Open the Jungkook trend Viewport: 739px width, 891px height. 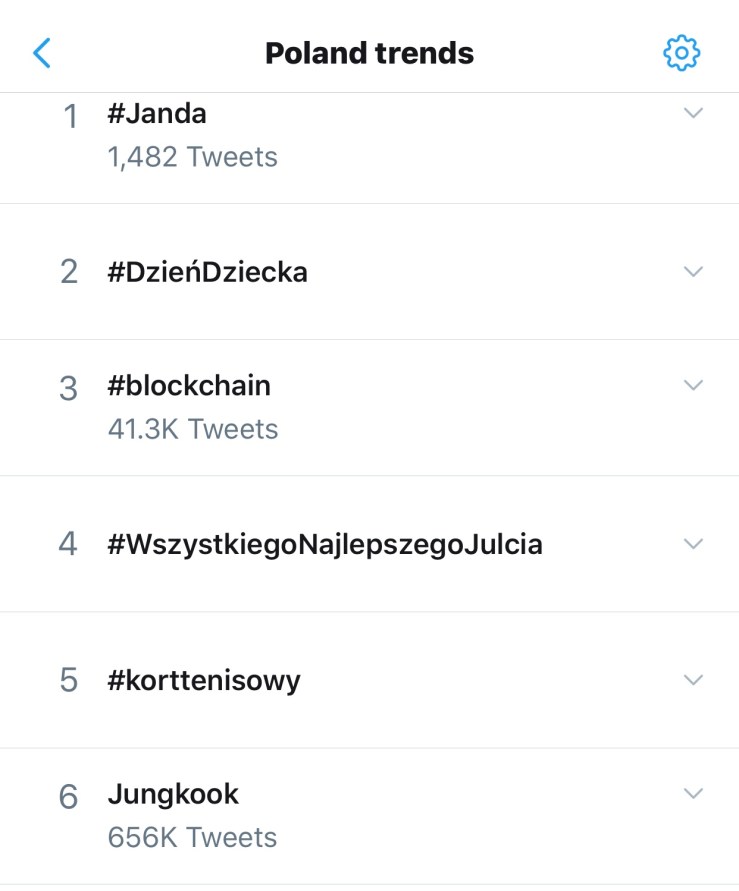click(x=173, y=795)
